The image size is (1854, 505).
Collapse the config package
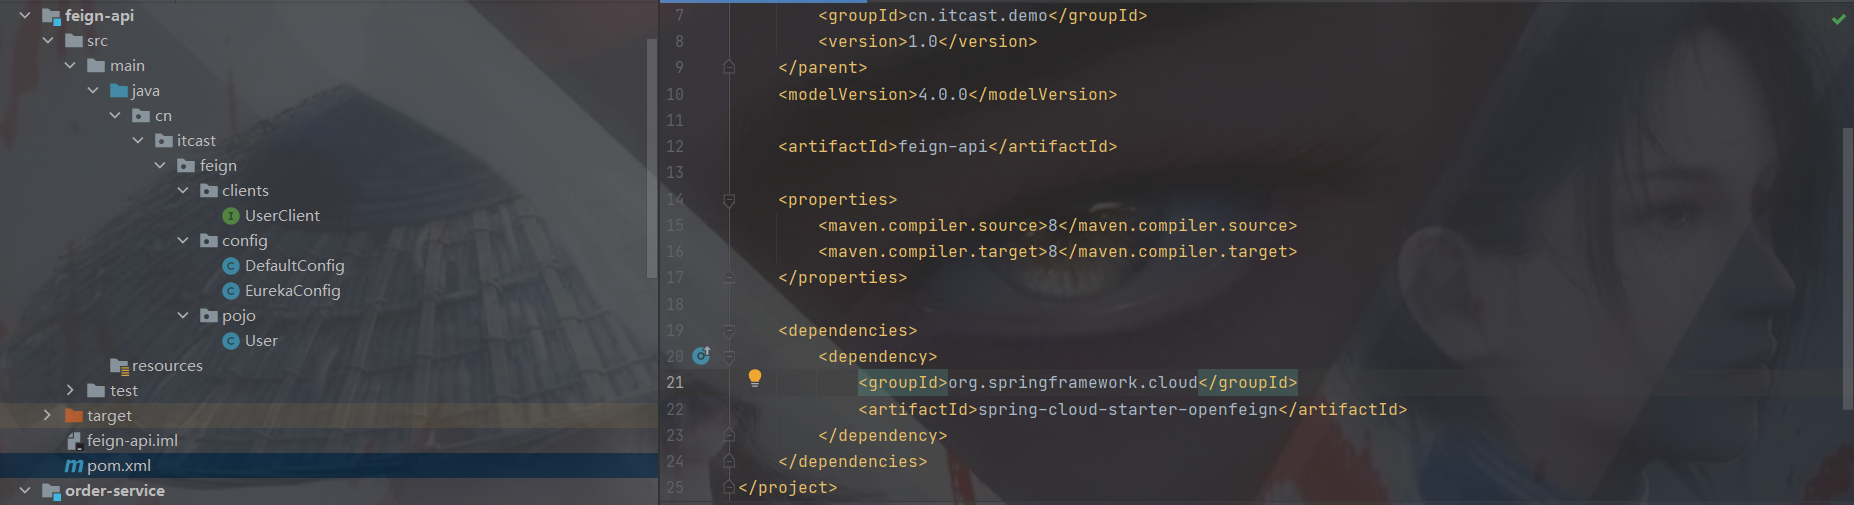pyautogui.click(x=183, y=240)
